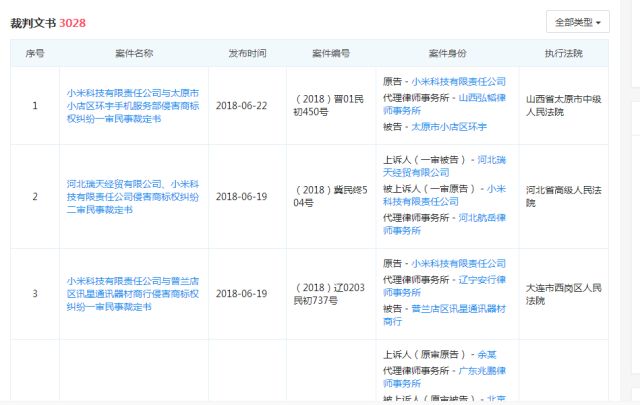The height and width of the screenshot is (405, 640).
Task: Open law firm 山西弘韬律师事务所 link
Action: [x=444, y=104]
